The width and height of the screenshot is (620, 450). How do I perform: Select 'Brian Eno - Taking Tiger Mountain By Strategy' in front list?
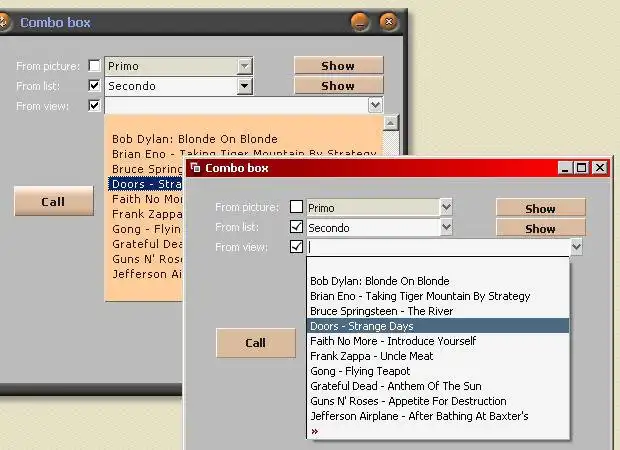(438, 296)
